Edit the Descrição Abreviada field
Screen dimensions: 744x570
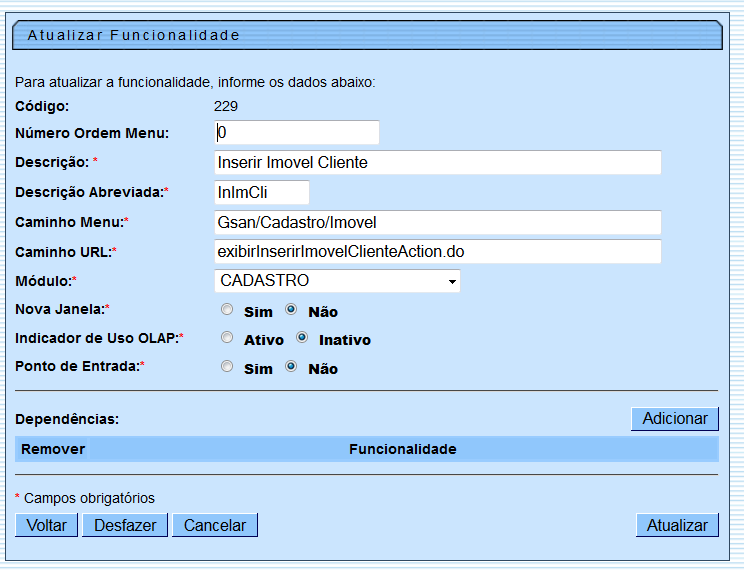(x=262, y=192)
